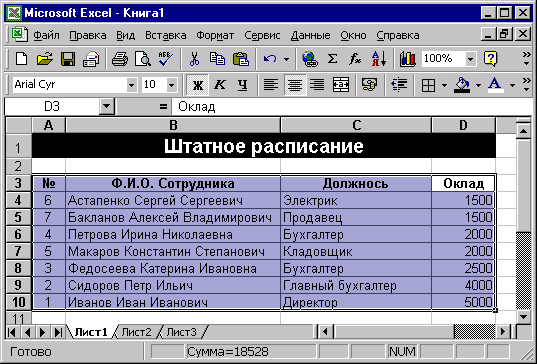The height and width of the screenshot is (364, 537).
Task: Open the Paste Function fx icon
Action: 355,59
